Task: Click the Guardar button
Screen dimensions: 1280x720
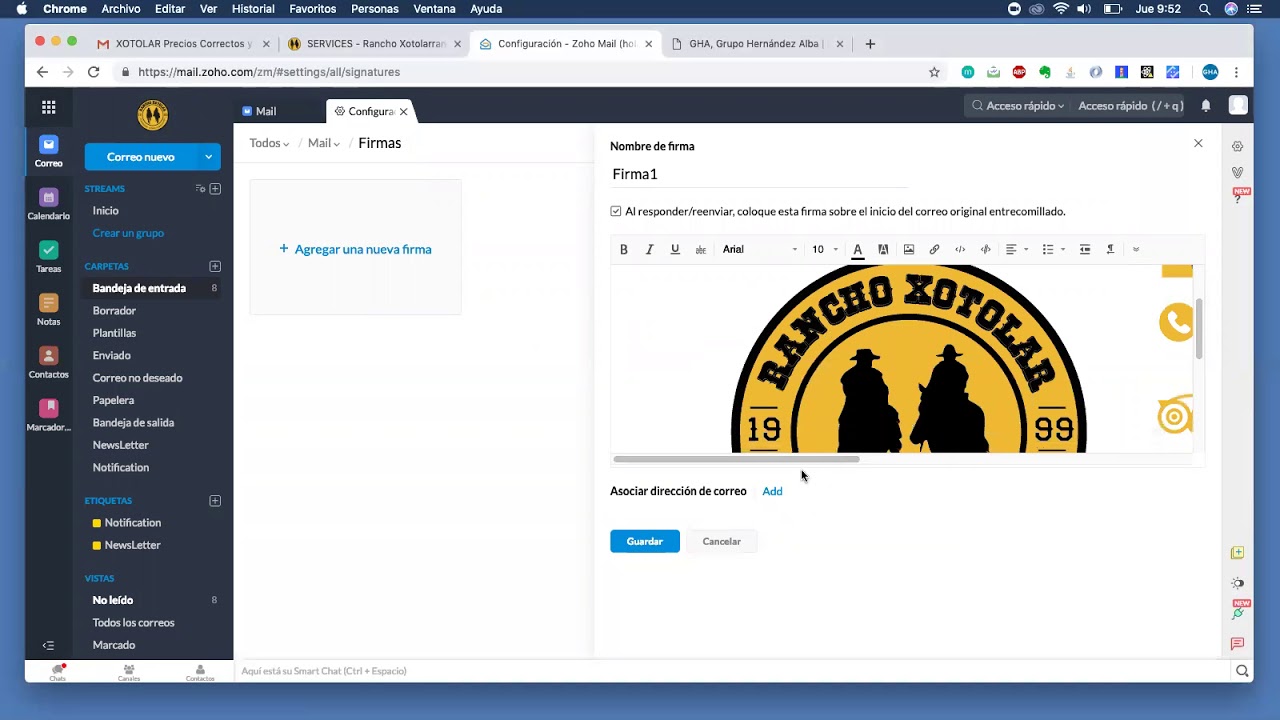Action: point(645,541)
